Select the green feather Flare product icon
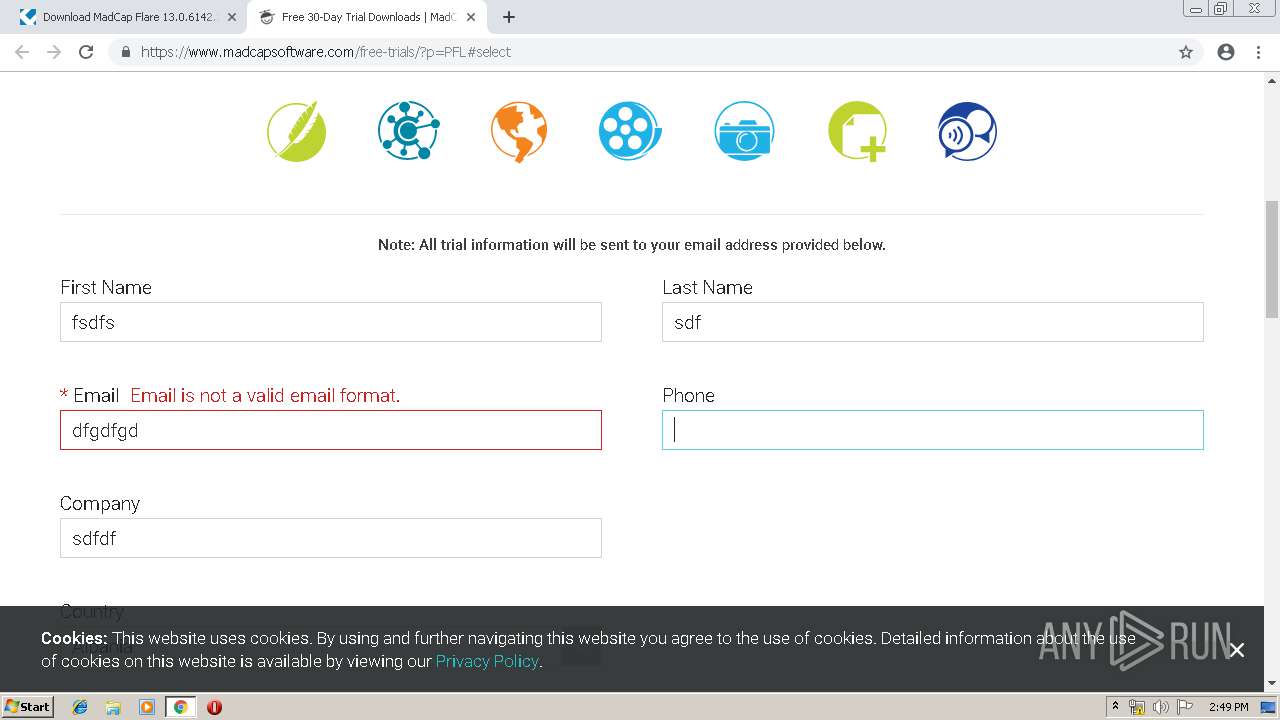The height and width of the screenshot is (720, 1280). 297,131
